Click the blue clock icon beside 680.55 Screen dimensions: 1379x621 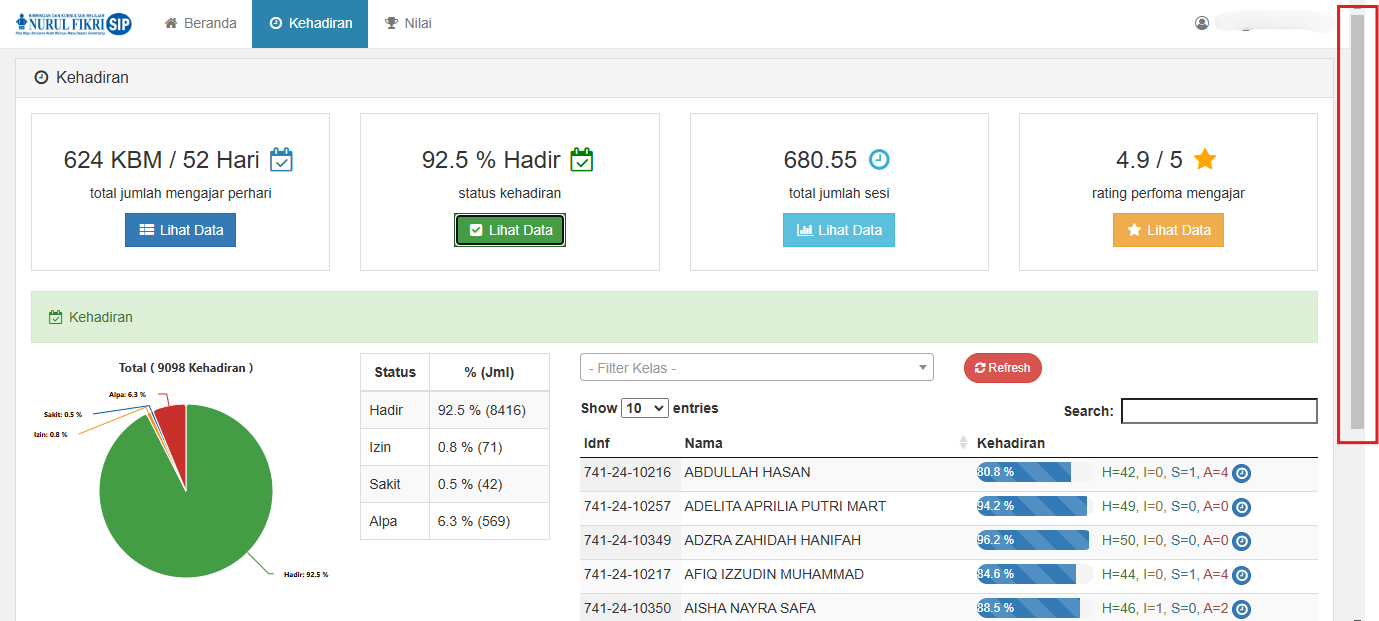[879, 159]
